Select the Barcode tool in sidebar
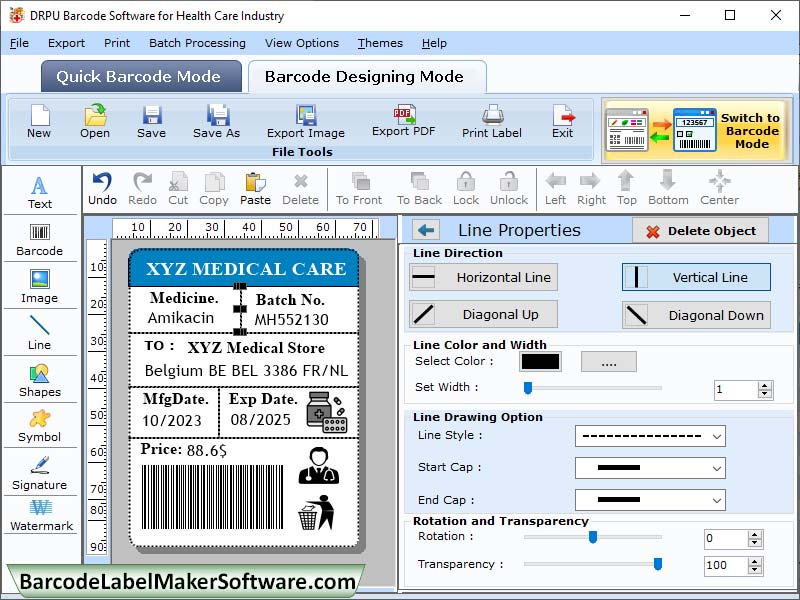This screenshot has width=800, height=600. [x=40, y=240]
